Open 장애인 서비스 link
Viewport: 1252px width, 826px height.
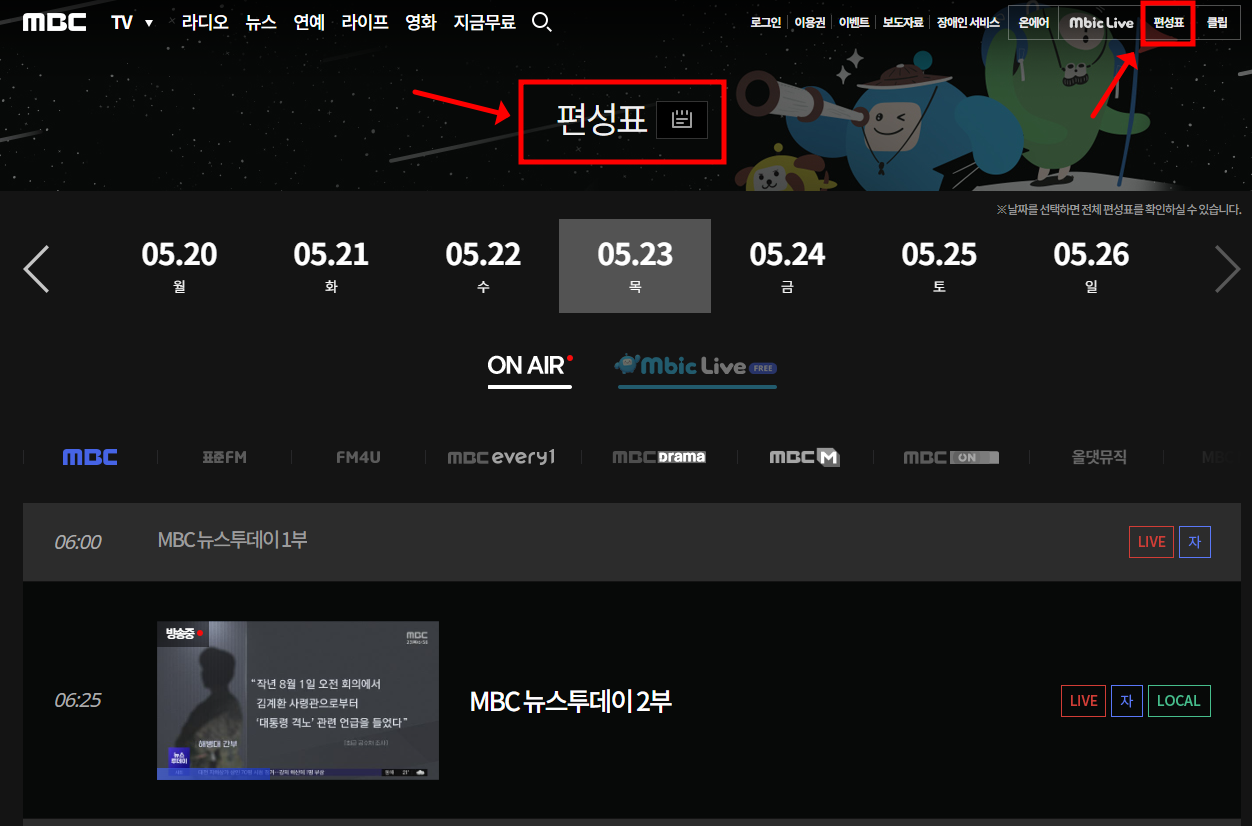[x=968, y=22]
